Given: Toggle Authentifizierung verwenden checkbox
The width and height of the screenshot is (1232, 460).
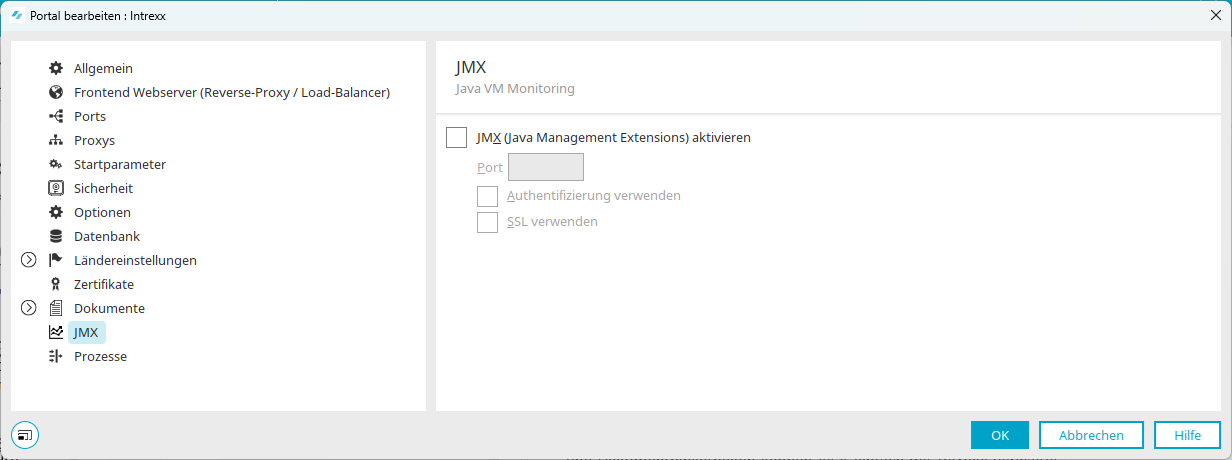Looking at the screenshot, I should [x=488, y=196].
